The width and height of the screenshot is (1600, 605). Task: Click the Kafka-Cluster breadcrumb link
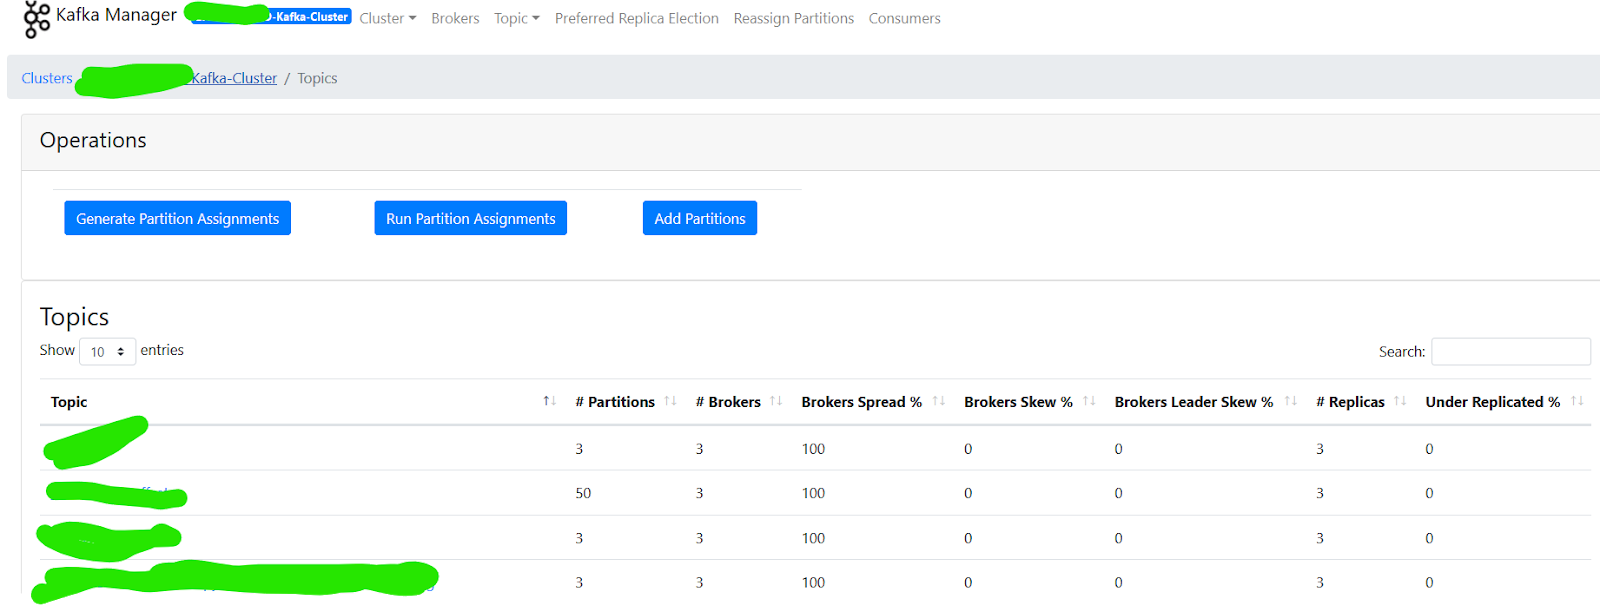(x=234, y=78)
